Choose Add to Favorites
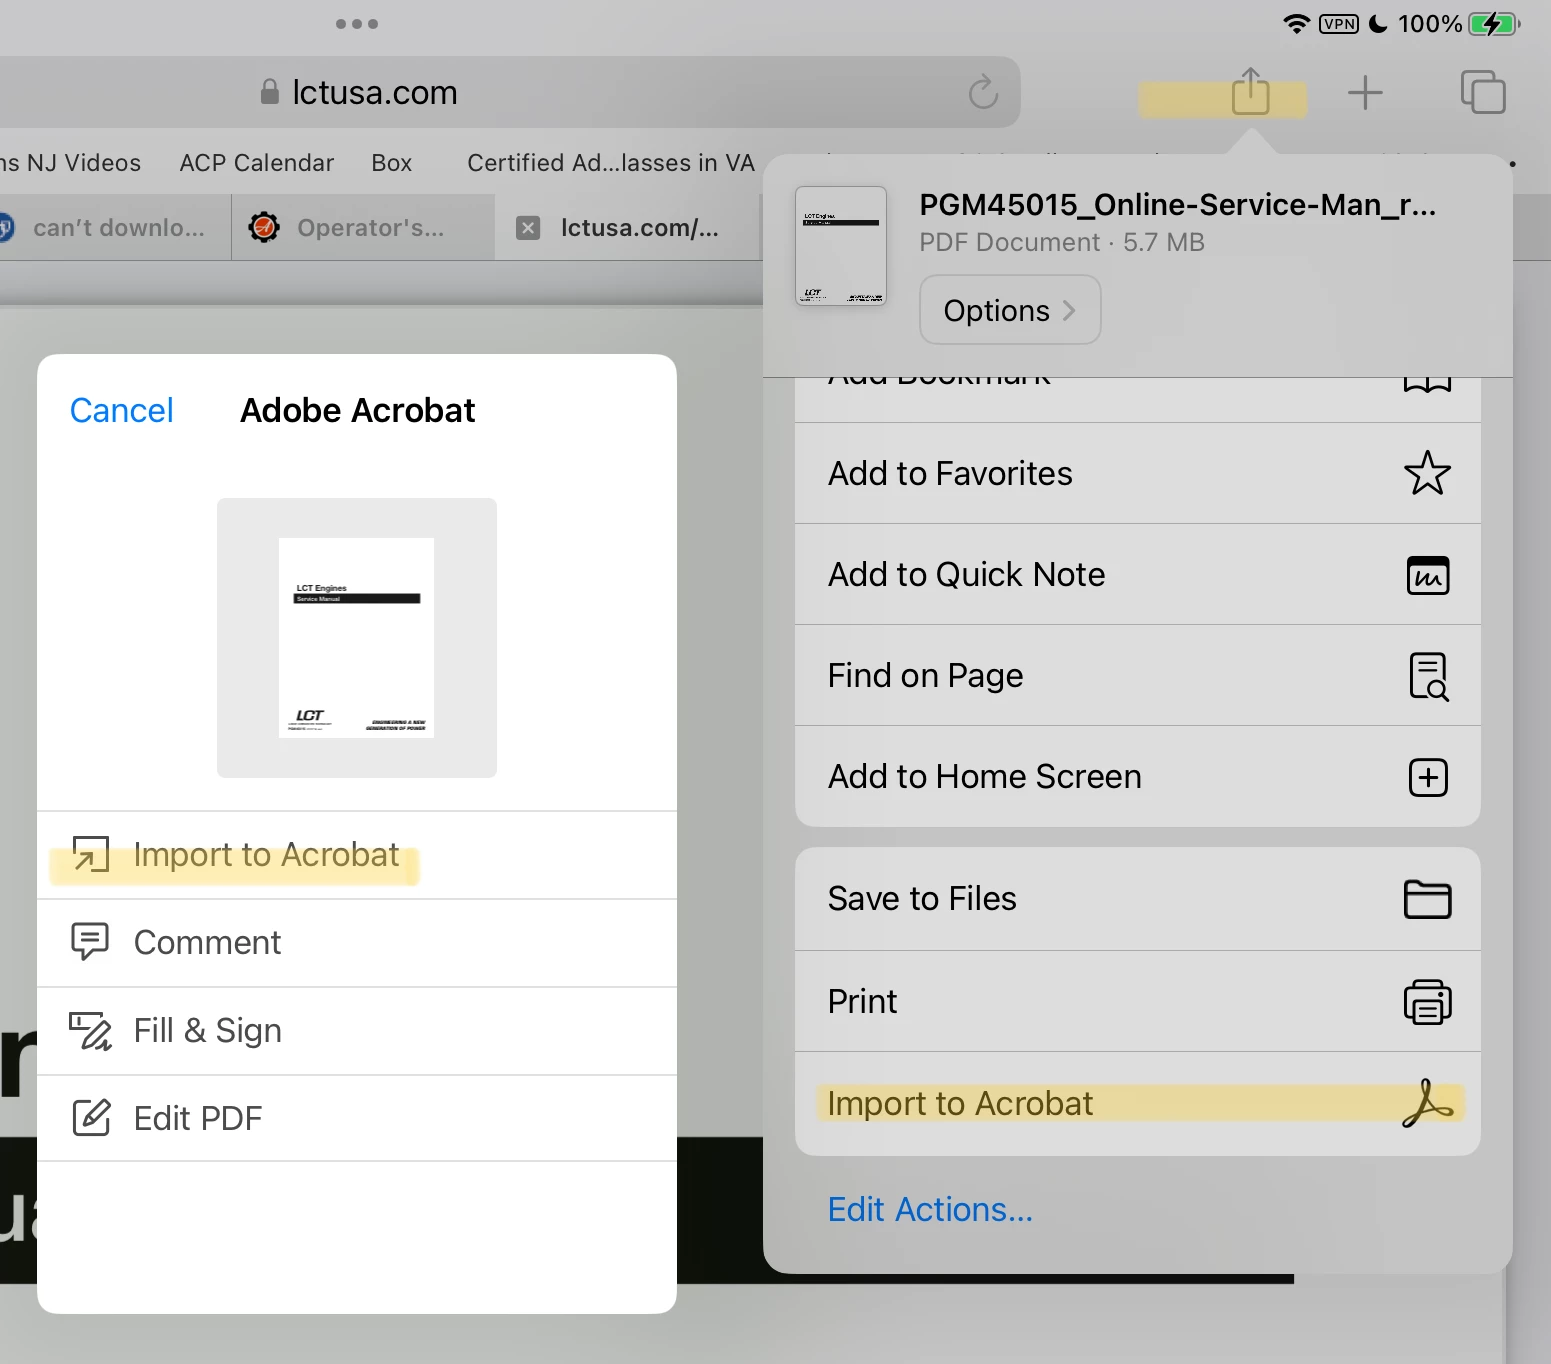 pos(1137,473)
